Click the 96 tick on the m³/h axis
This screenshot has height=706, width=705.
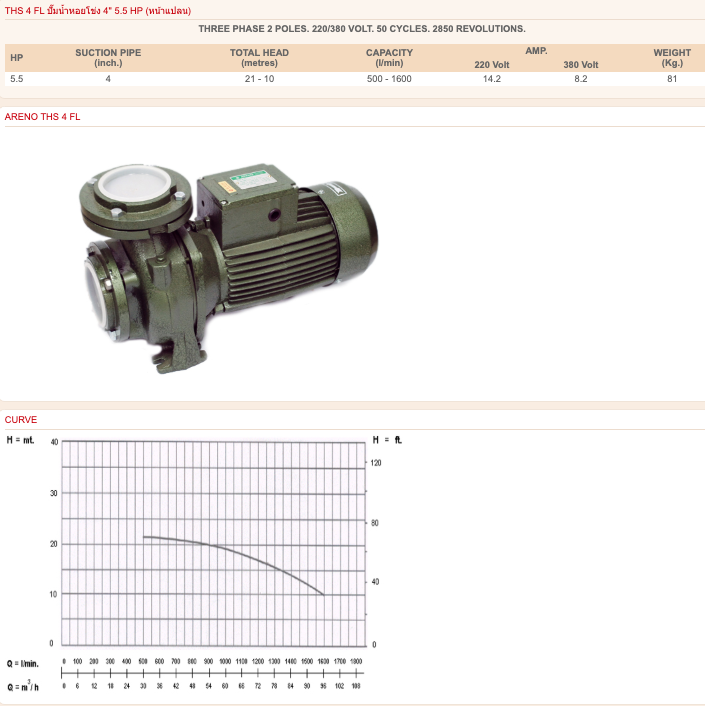tap(323, 686)
